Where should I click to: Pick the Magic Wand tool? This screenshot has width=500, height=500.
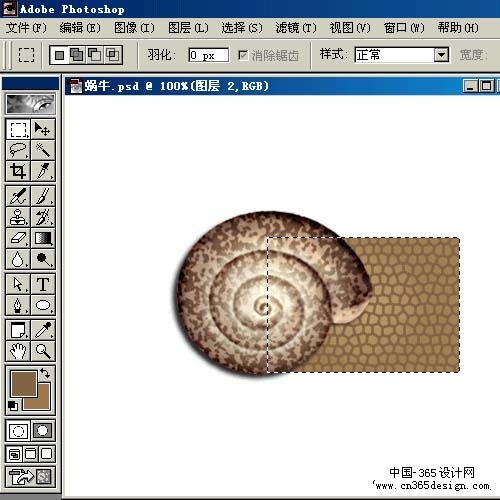coord(43,150)
